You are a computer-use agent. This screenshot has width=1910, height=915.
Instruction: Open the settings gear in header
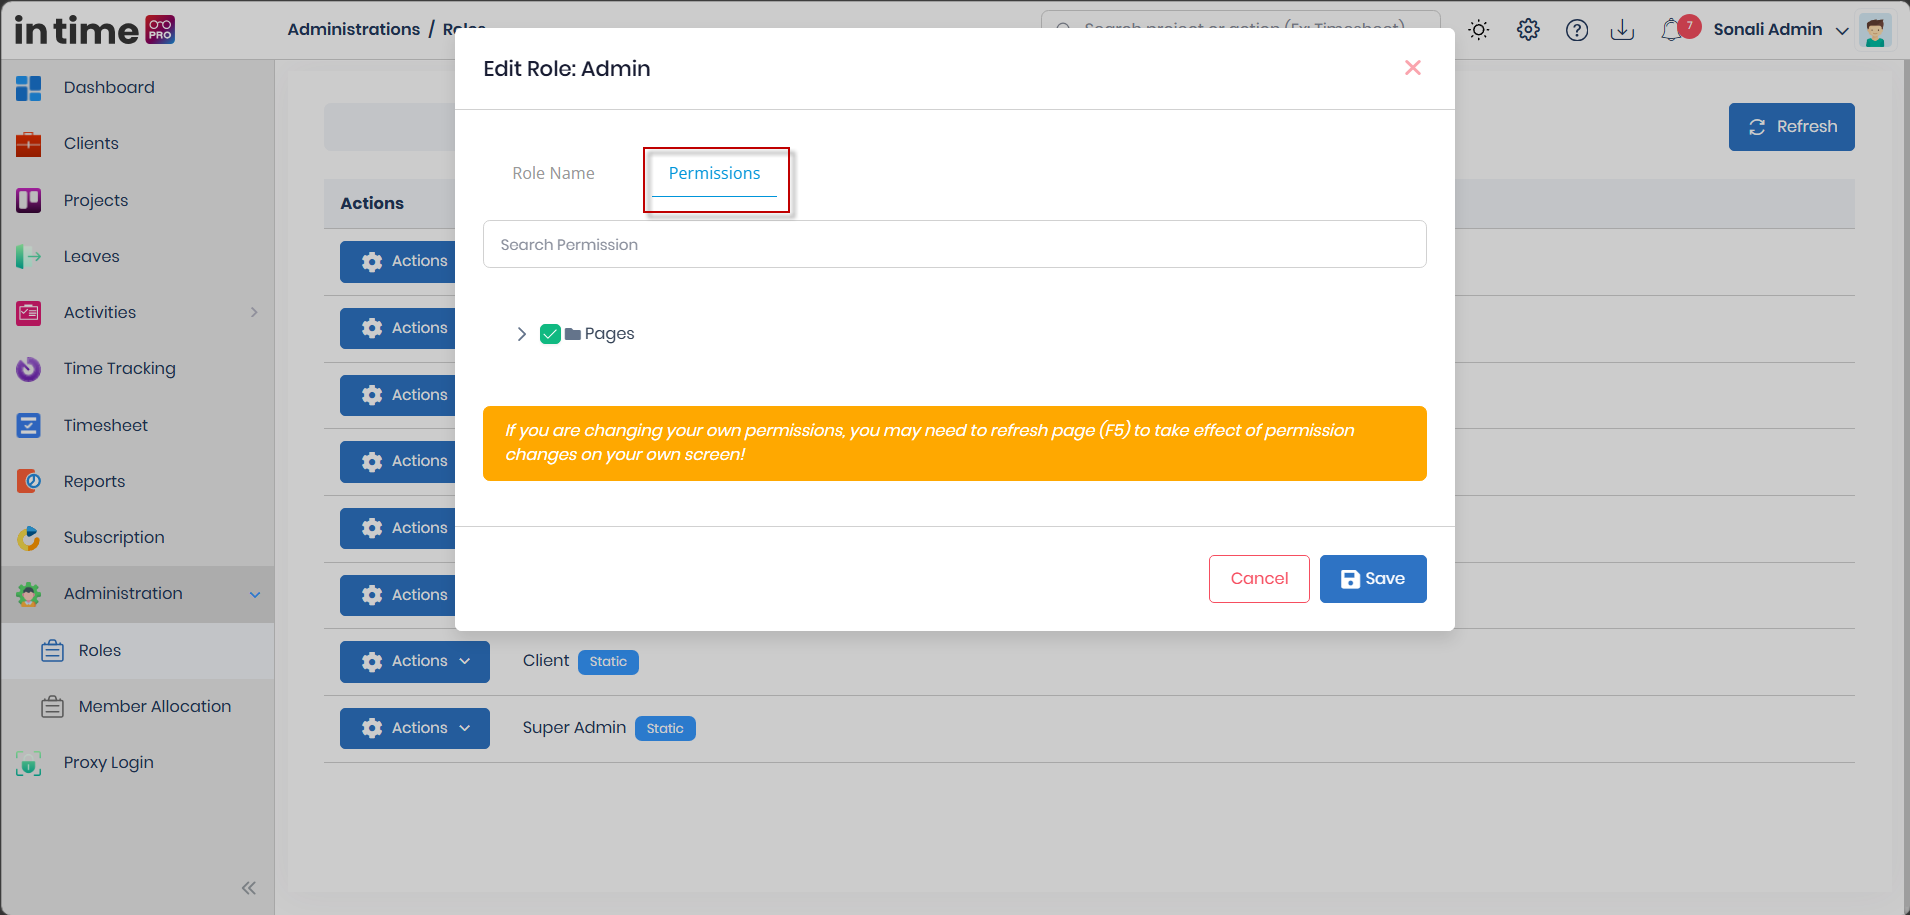(1528, 30)
